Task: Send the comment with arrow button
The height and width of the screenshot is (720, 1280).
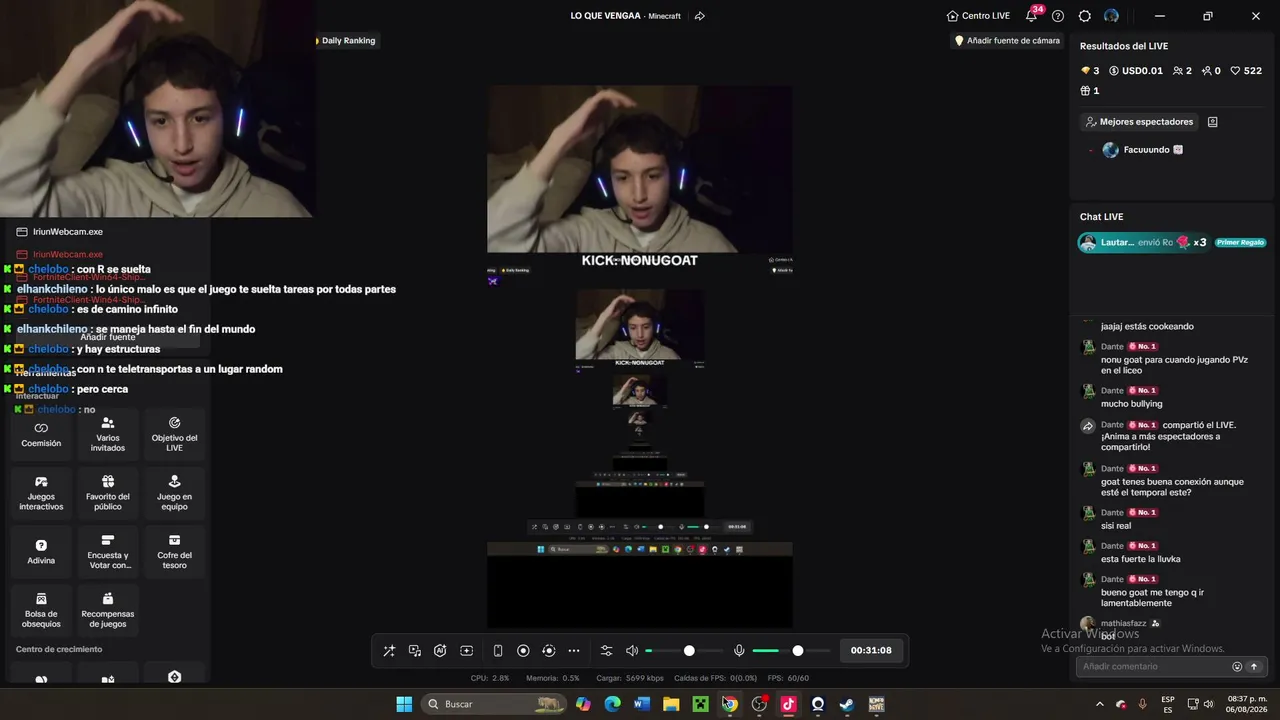Action: click(1254, 667)
